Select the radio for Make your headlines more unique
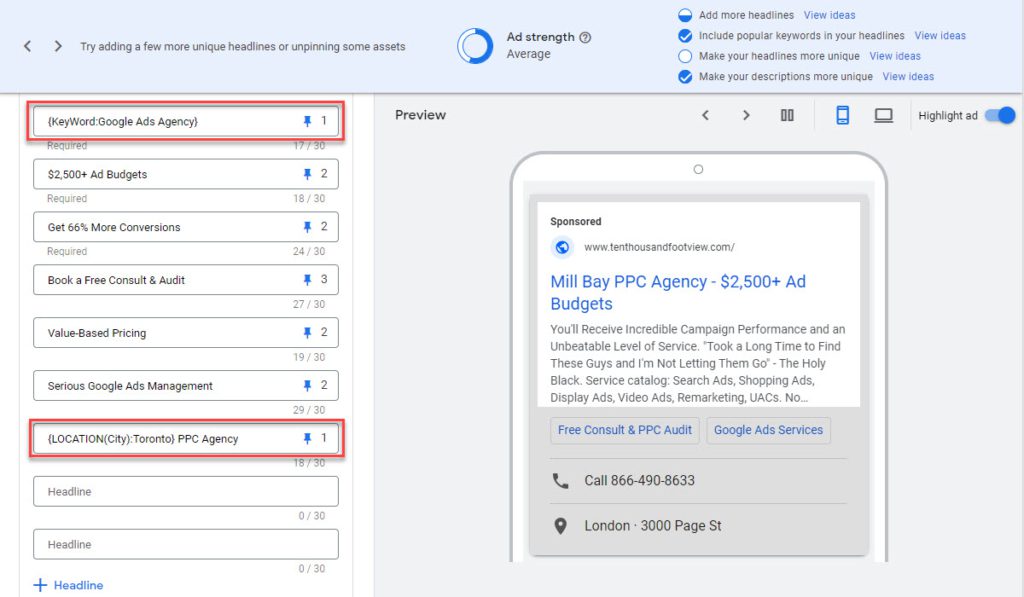Viewport: 1024px width, 597px height. [x=684, y=56]
